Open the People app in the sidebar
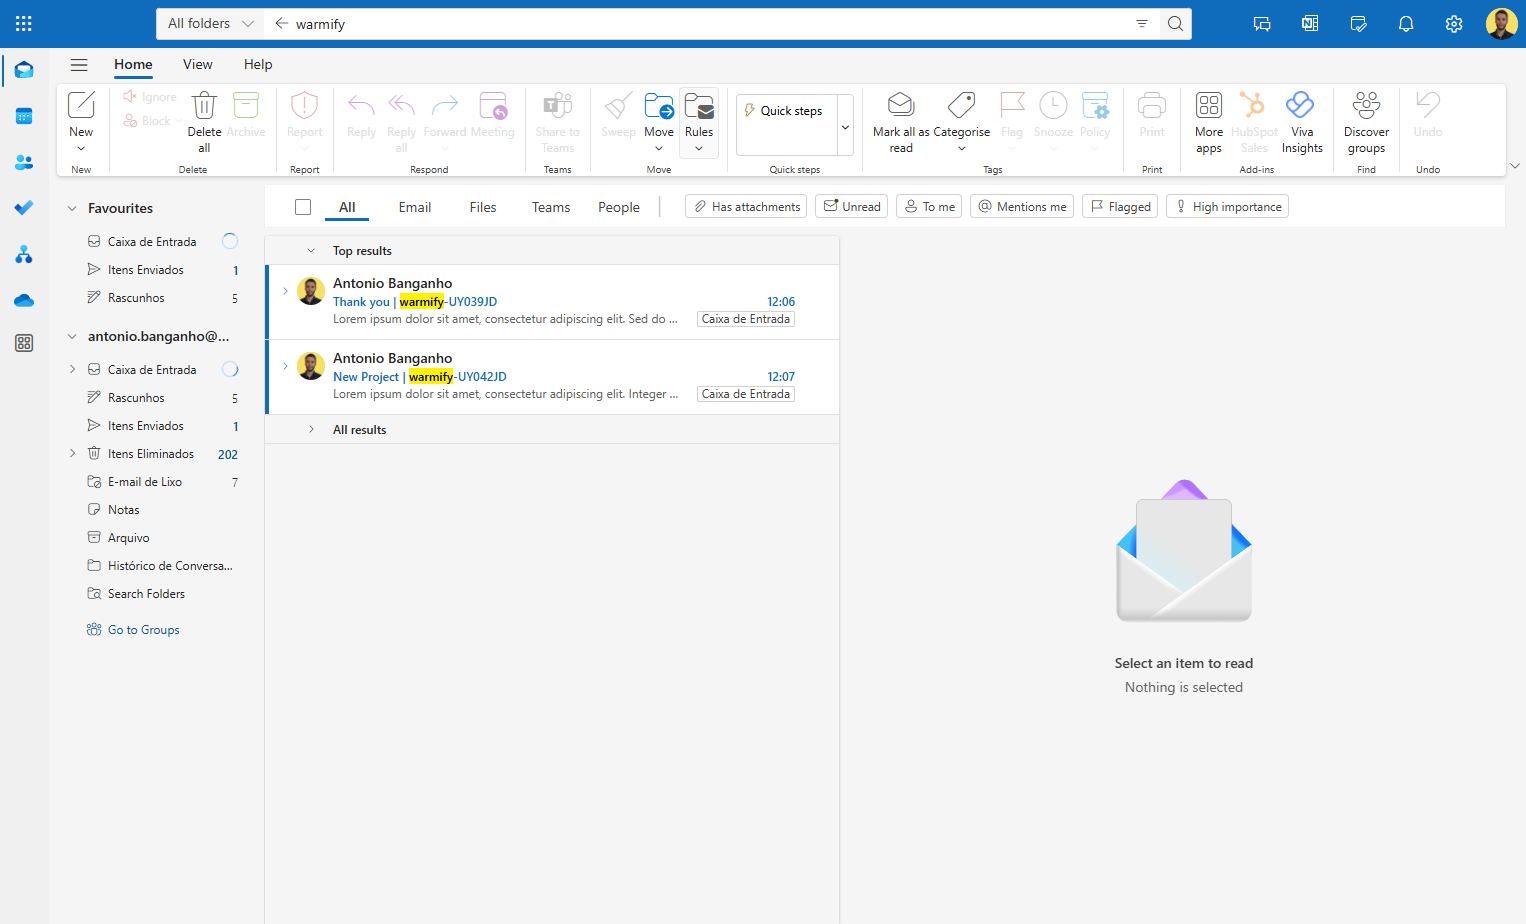Viewport: 1526px width, 924px height. [24, 162]
